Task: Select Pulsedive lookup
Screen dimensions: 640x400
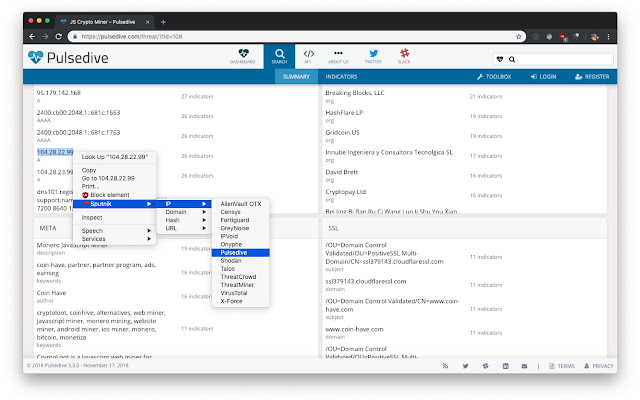Action: click(x=240, y=253)
